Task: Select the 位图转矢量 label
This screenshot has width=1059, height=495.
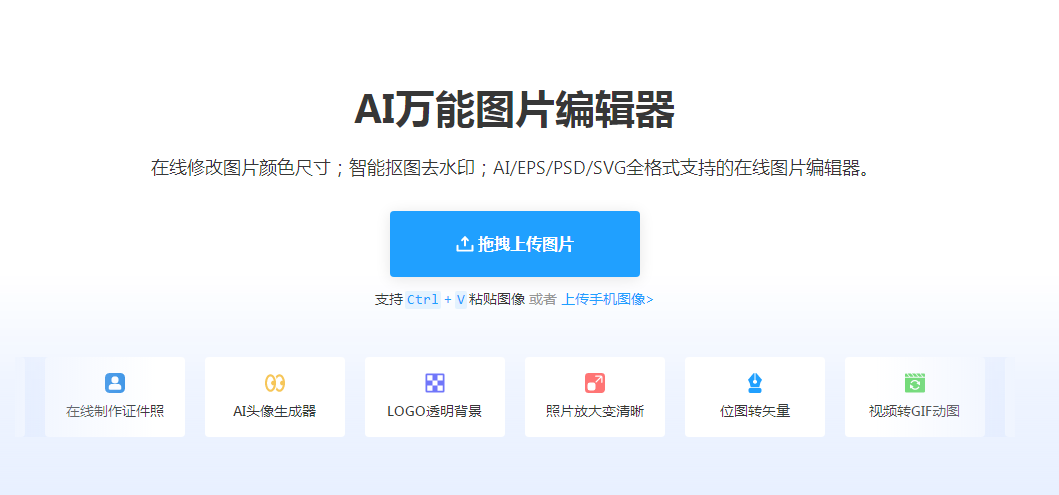Action: point(755,411)
